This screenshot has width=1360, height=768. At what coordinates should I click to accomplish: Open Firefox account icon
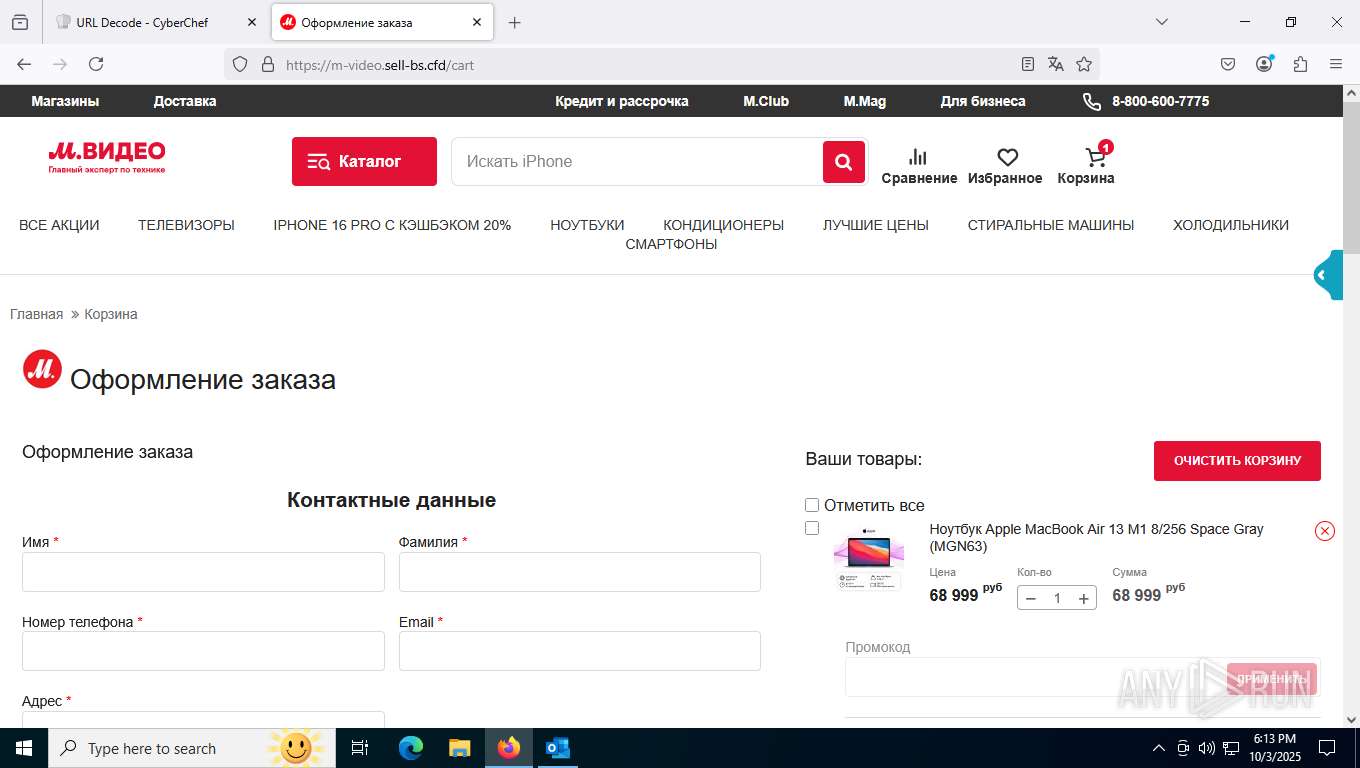(1264, 64)
